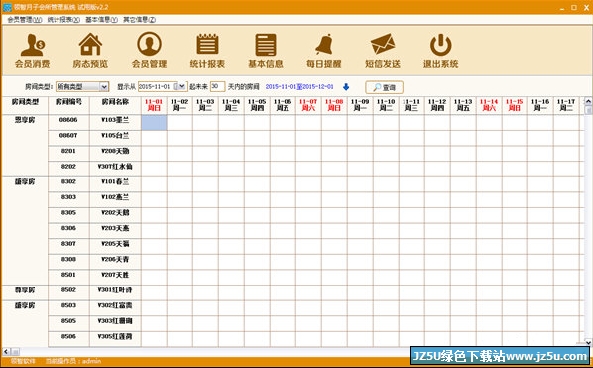Click the 退出系统 power icon

441,51
